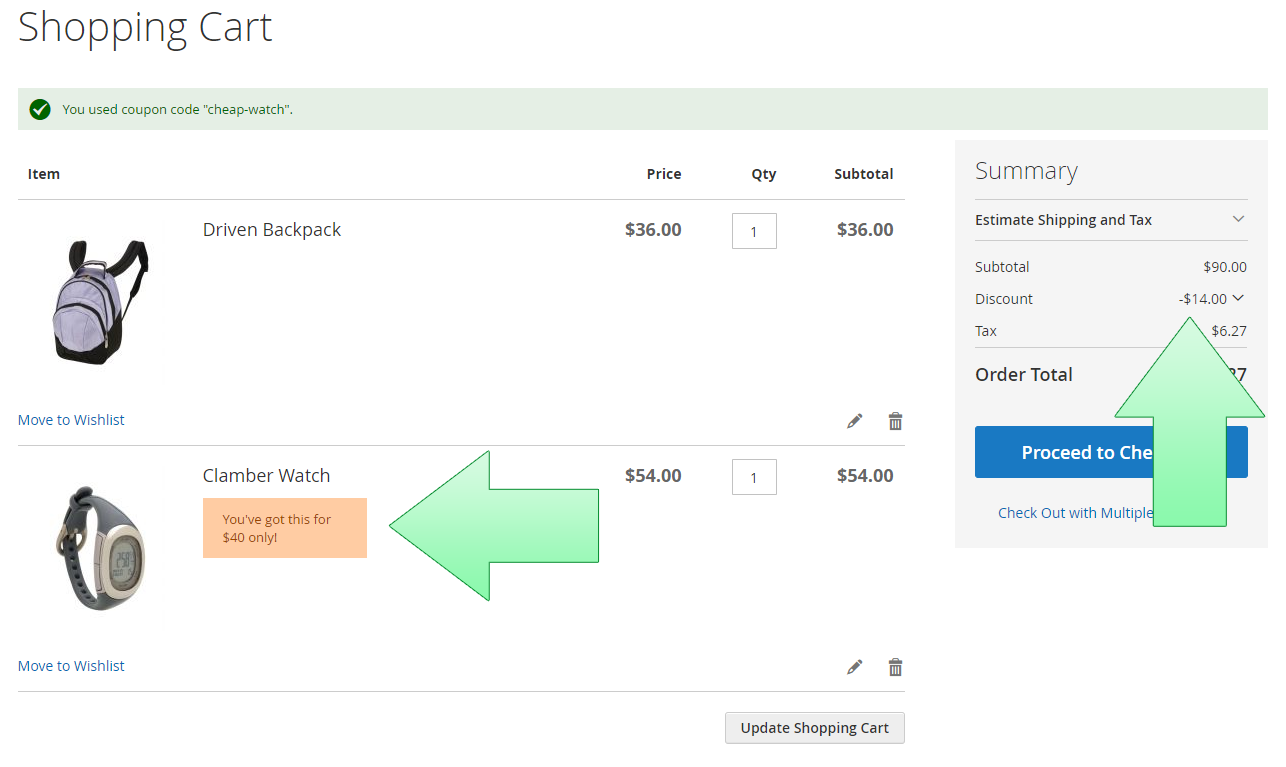
Task: Expand the Estimate Shipping and Tax section
Action: 1111,220
